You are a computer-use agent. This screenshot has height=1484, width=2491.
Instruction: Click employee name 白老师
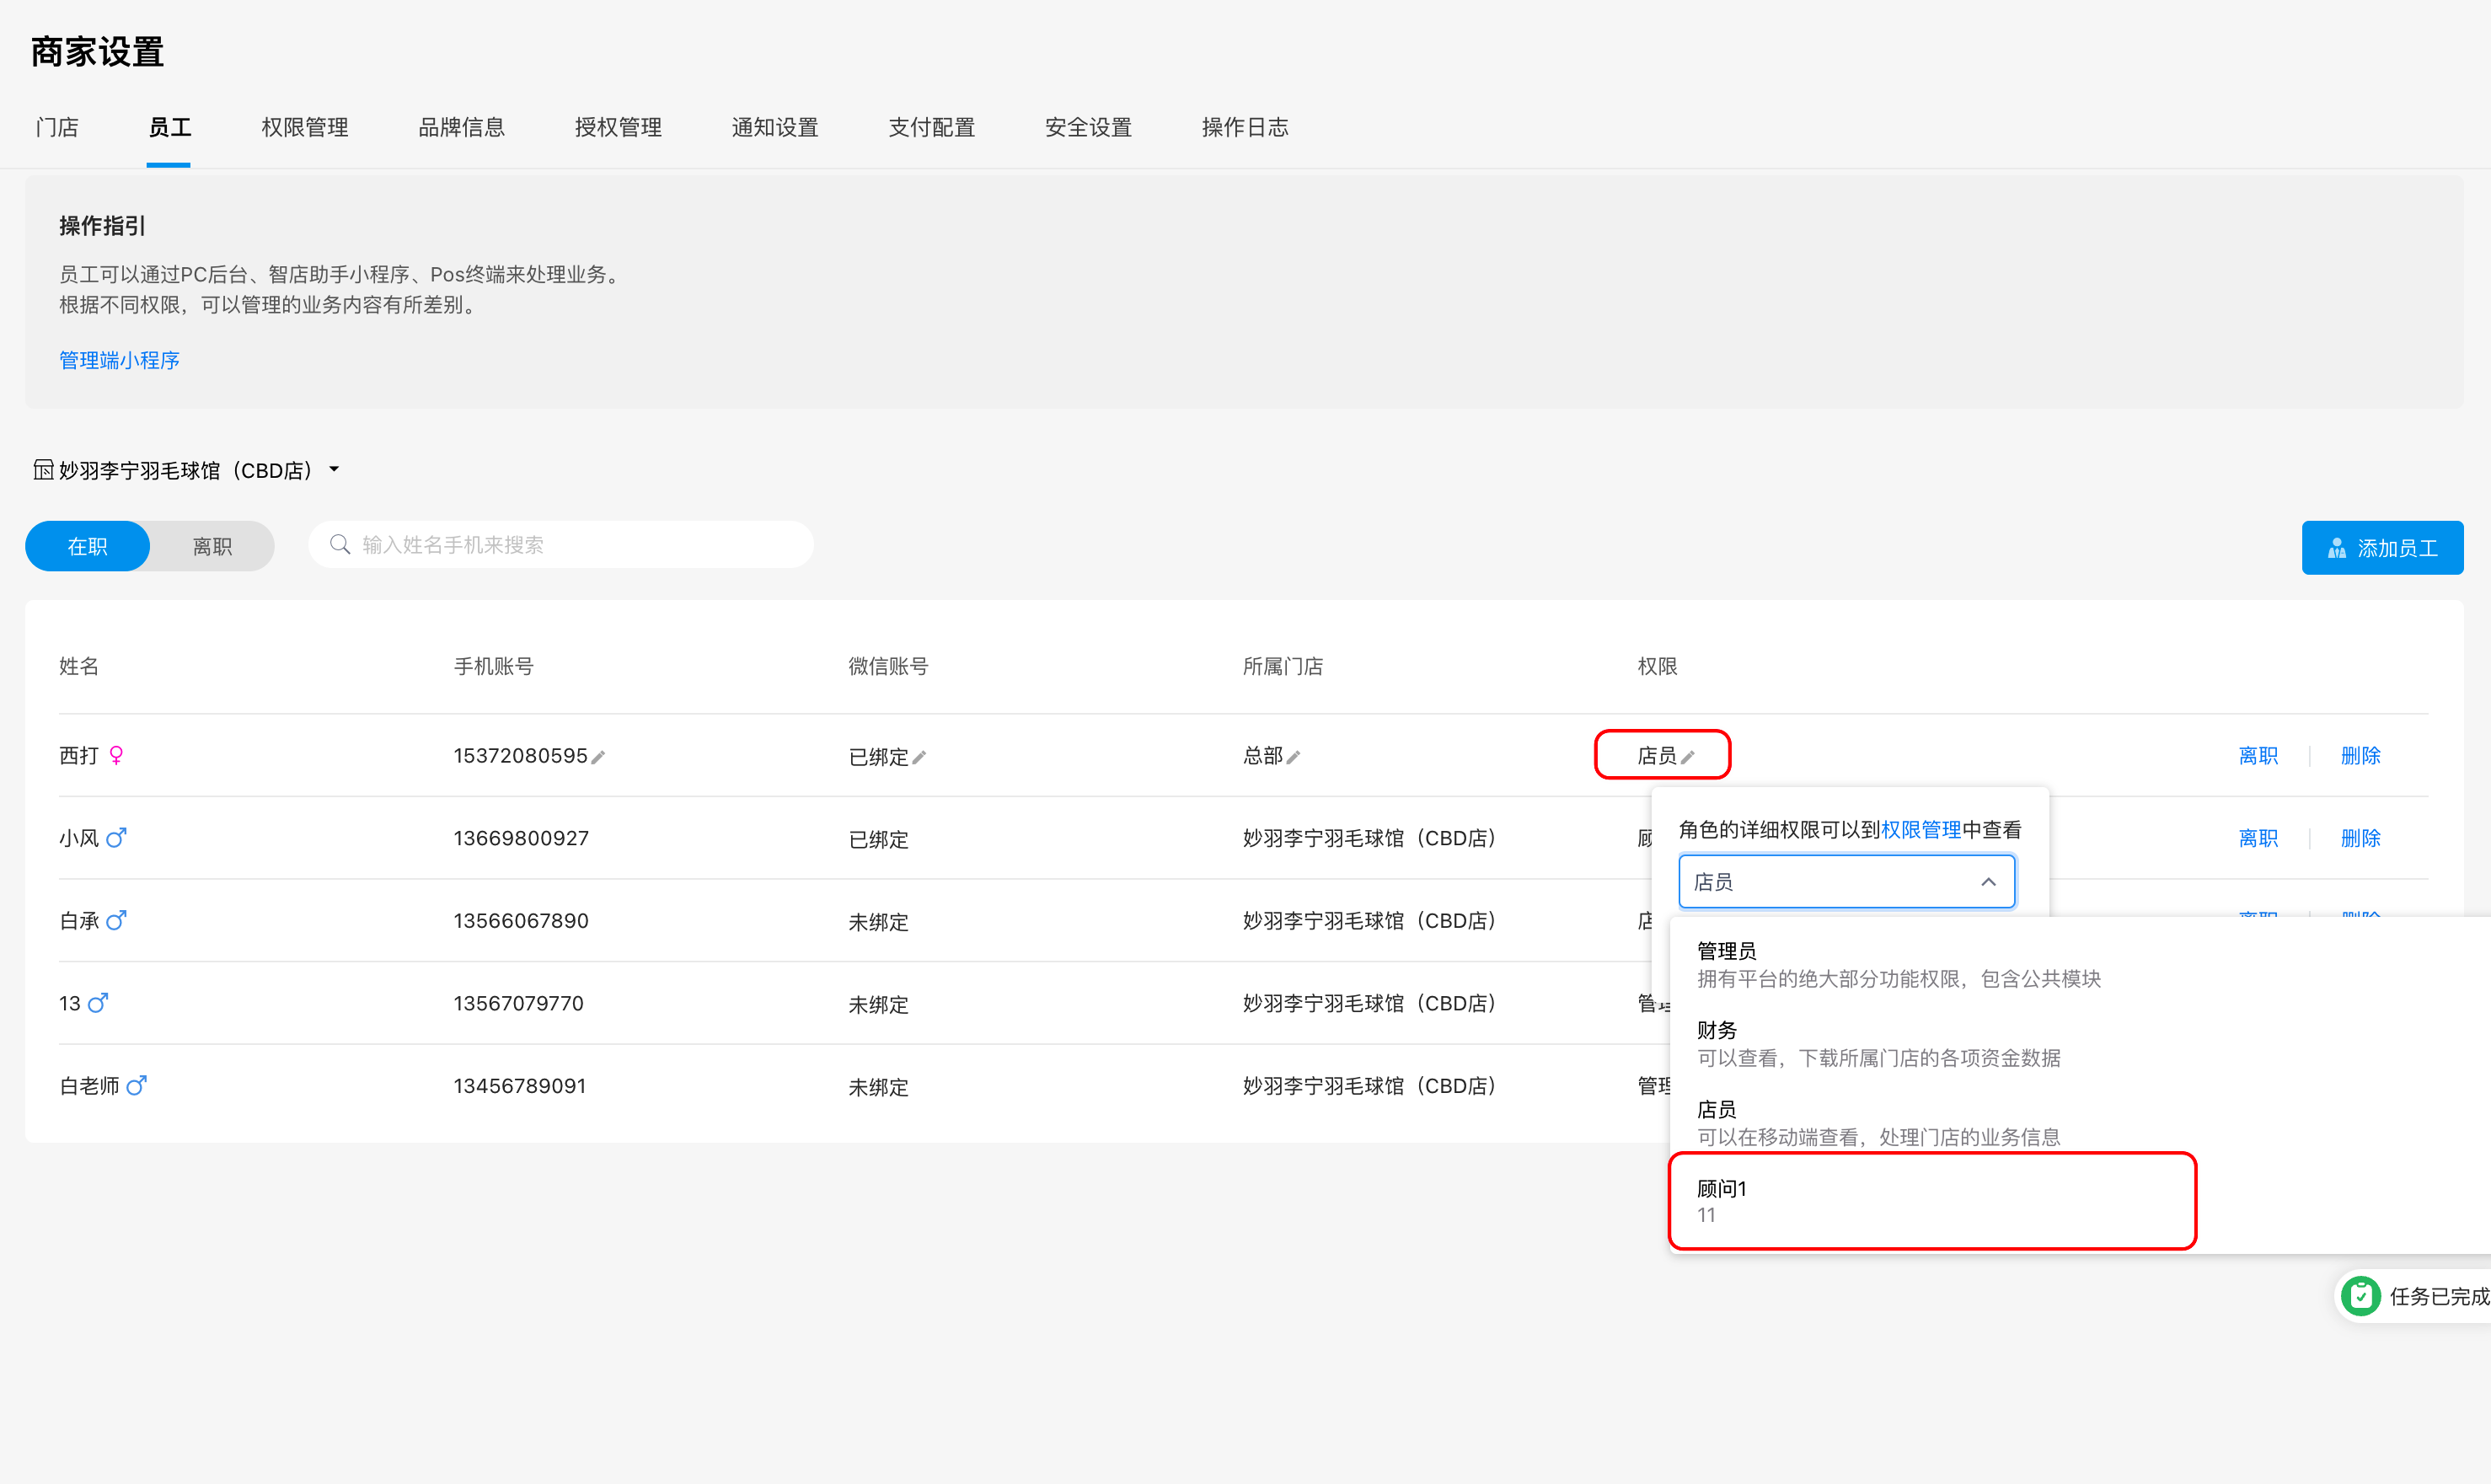tap(89, 1085)
